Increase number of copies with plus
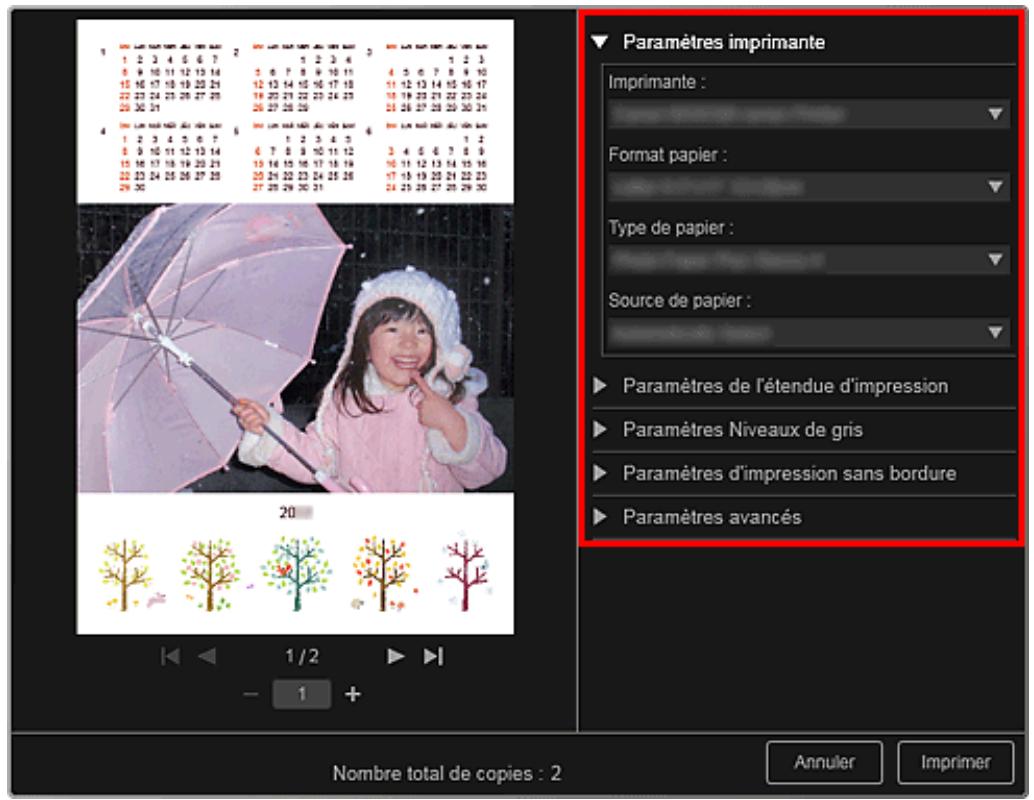Viewport: 1034px width, 800px height. click(350, 694)
